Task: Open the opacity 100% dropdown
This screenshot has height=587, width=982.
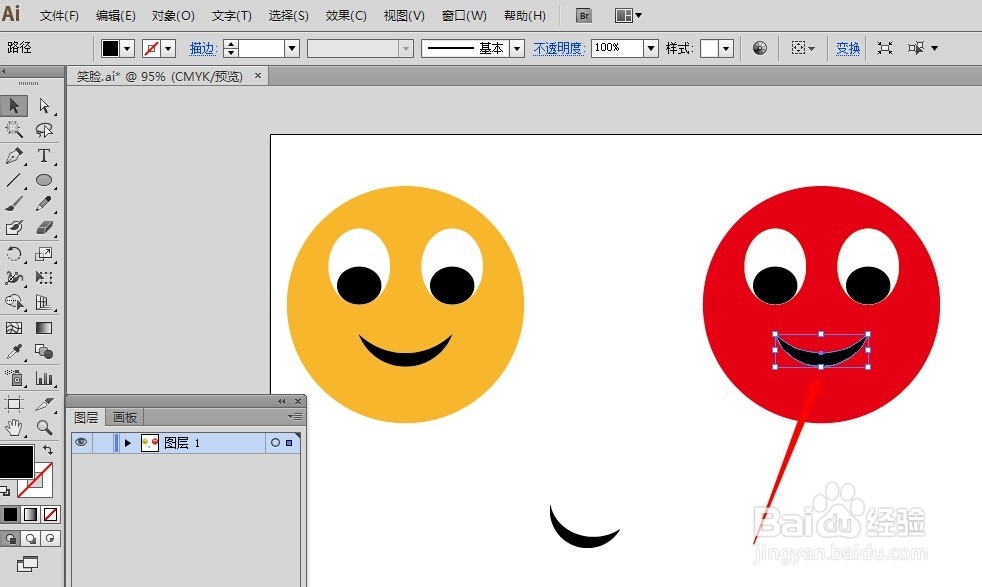Action: pyautogui.click(x=651, y=48)
